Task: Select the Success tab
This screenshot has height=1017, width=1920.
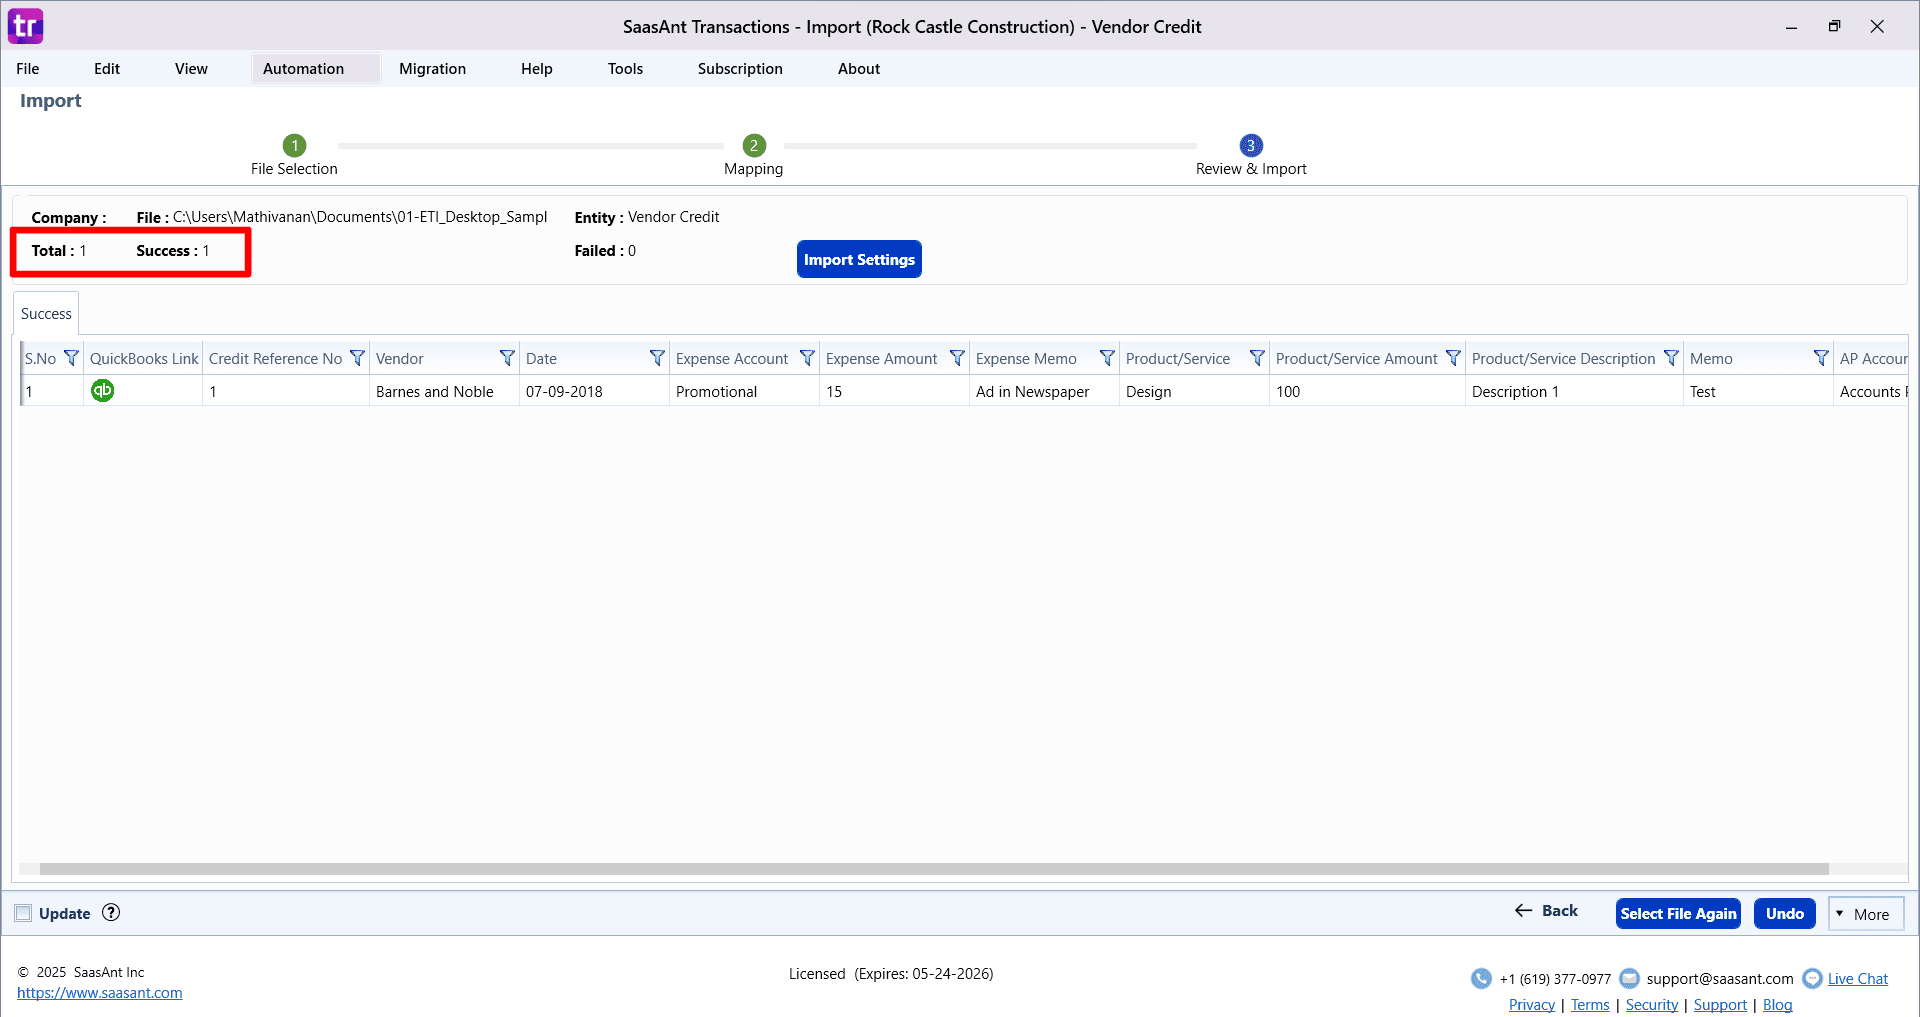Action: [x=46, y=313]
